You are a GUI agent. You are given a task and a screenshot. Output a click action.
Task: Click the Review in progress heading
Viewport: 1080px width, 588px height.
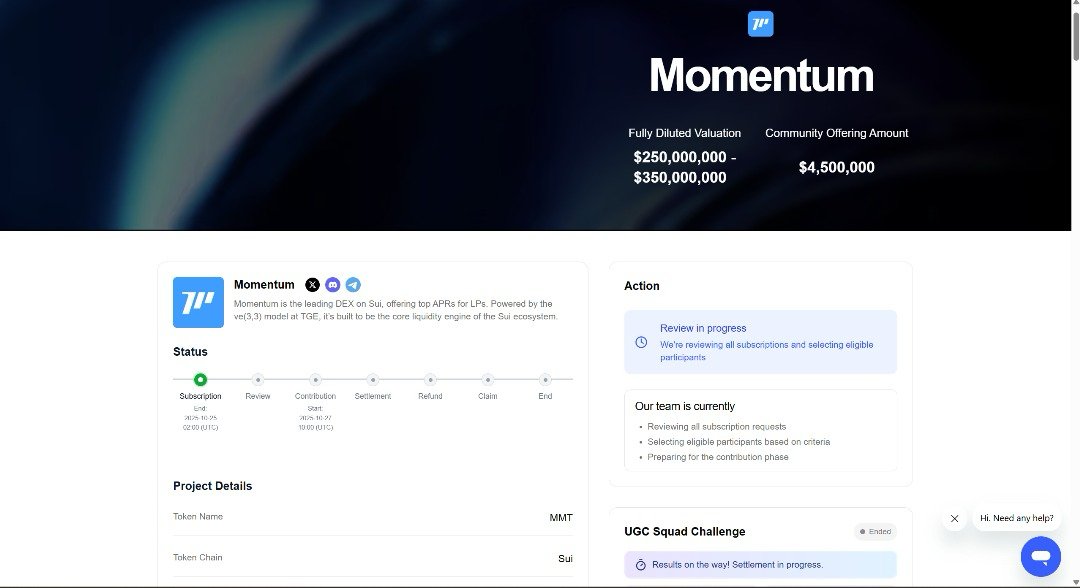click(702, 328)
